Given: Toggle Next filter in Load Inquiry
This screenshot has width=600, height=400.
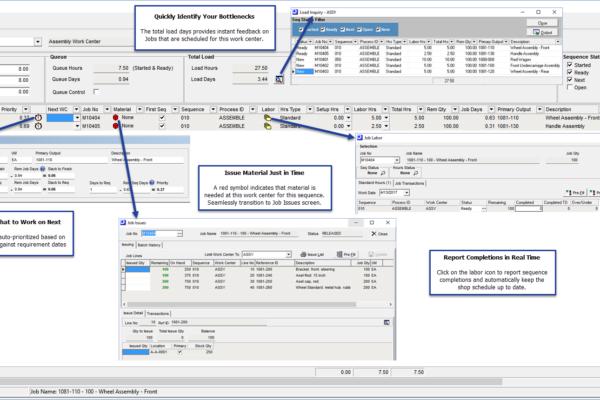Looking at the screenshot, I should [x=342, y=29].
